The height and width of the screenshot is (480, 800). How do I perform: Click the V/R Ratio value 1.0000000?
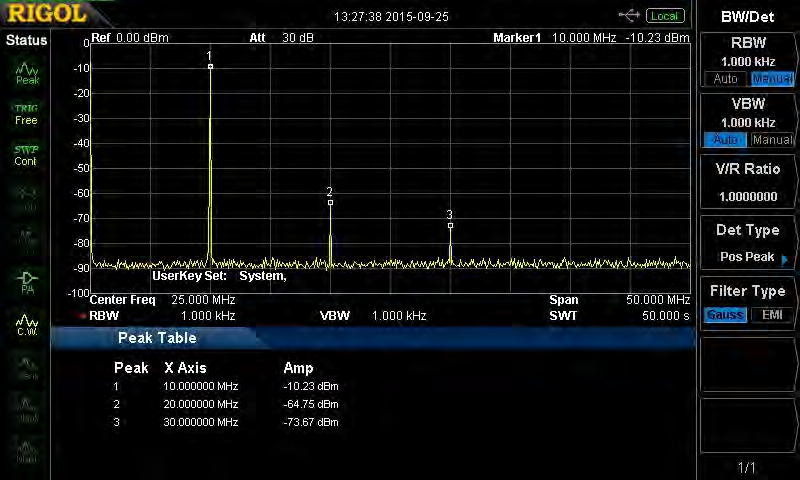click(748, 196)
